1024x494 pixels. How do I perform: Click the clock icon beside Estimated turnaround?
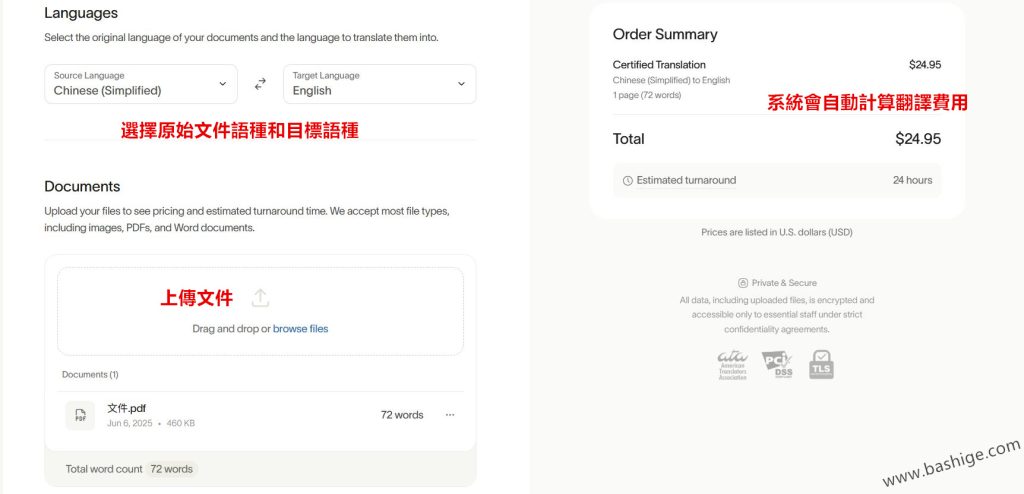[628, 180]
